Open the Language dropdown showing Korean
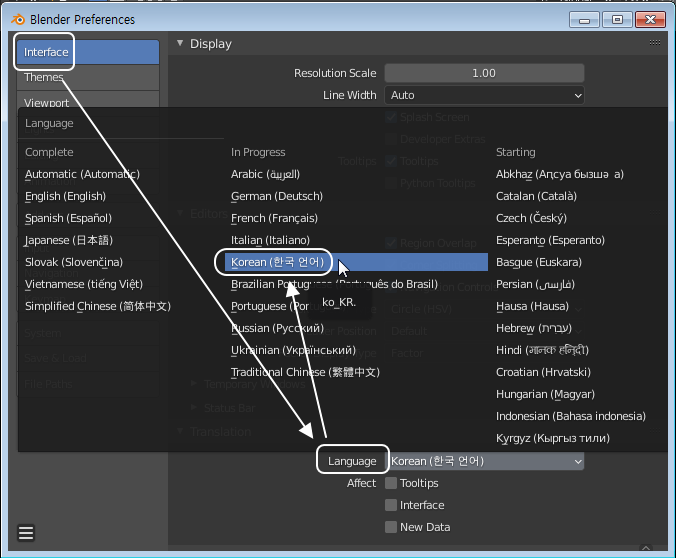Screen dimensions: 676x558 coord(484,461)
